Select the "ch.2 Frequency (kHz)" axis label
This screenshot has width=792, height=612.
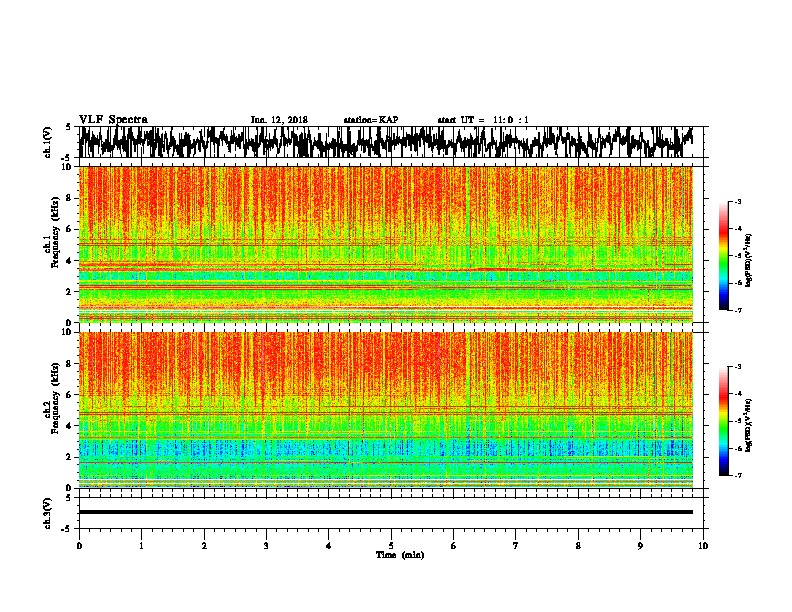click(x=52, y=398)
